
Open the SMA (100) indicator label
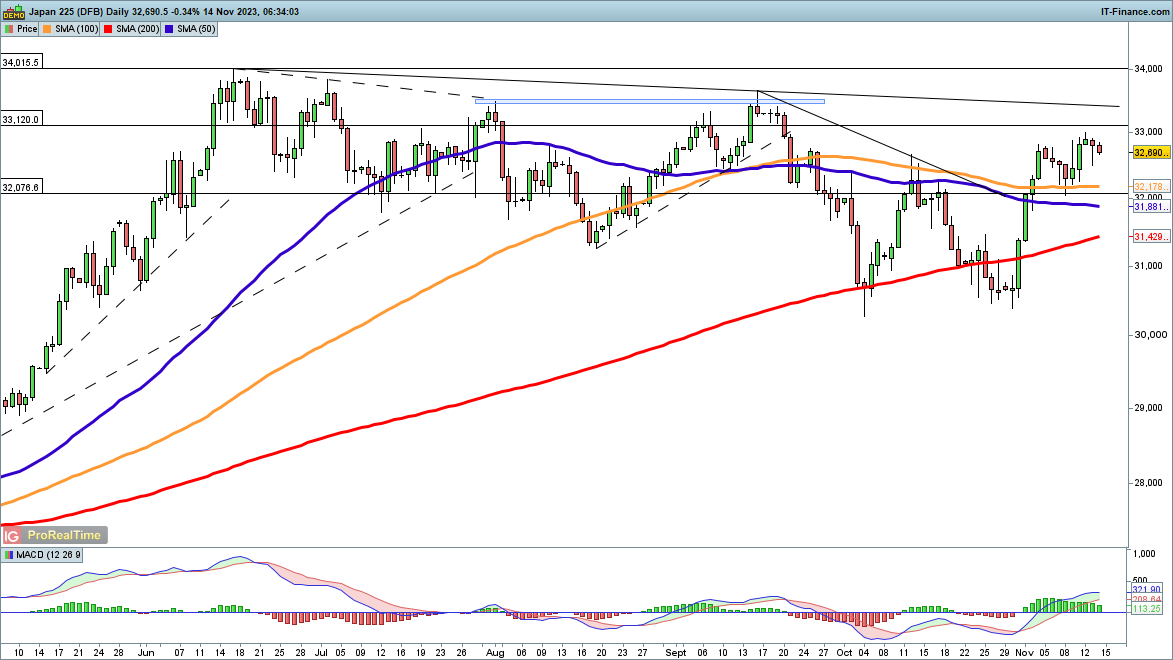(76, 28)
